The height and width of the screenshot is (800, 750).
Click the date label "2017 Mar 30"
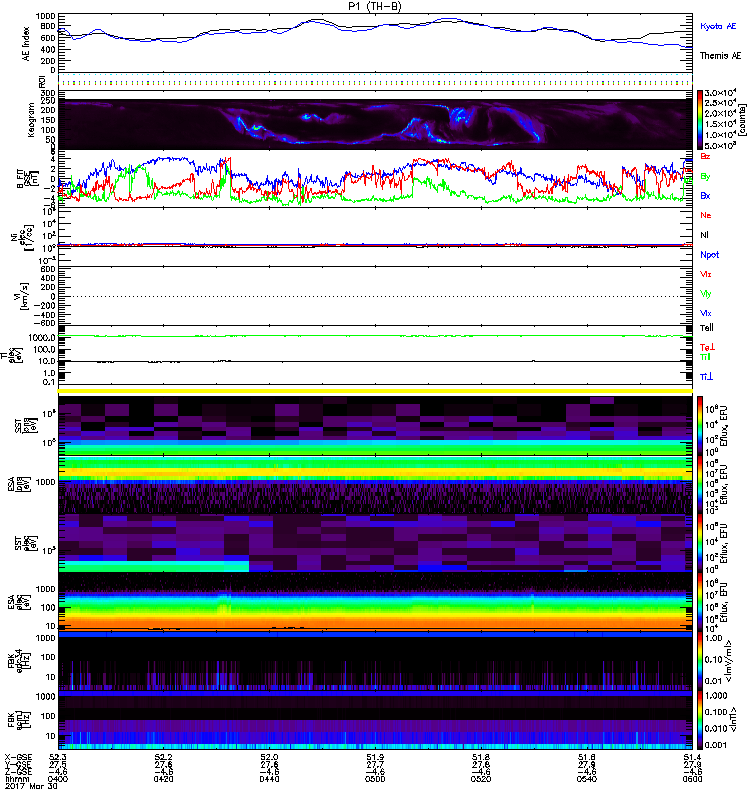click(x=32, y=786)
